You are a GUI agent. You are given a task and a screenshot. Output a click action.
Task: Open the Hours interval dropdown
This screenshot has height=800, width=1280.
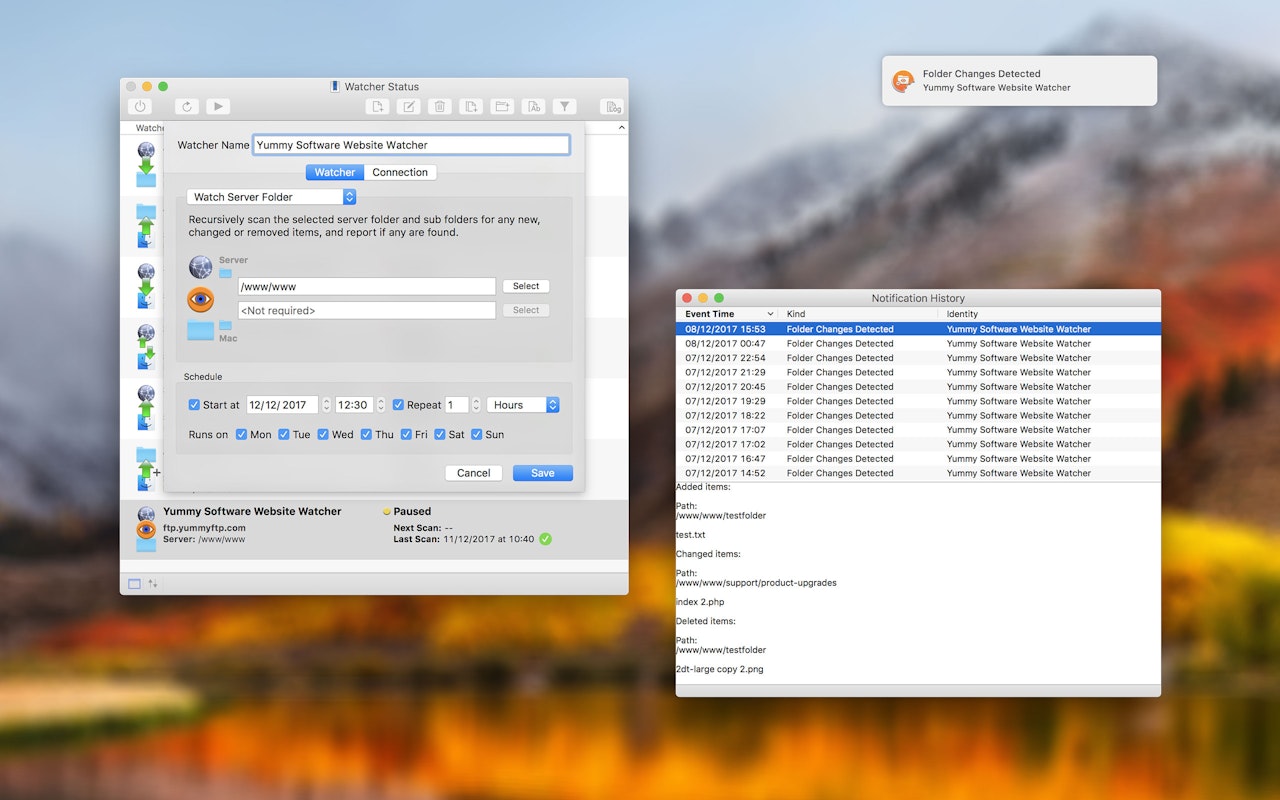click(523, 405)
